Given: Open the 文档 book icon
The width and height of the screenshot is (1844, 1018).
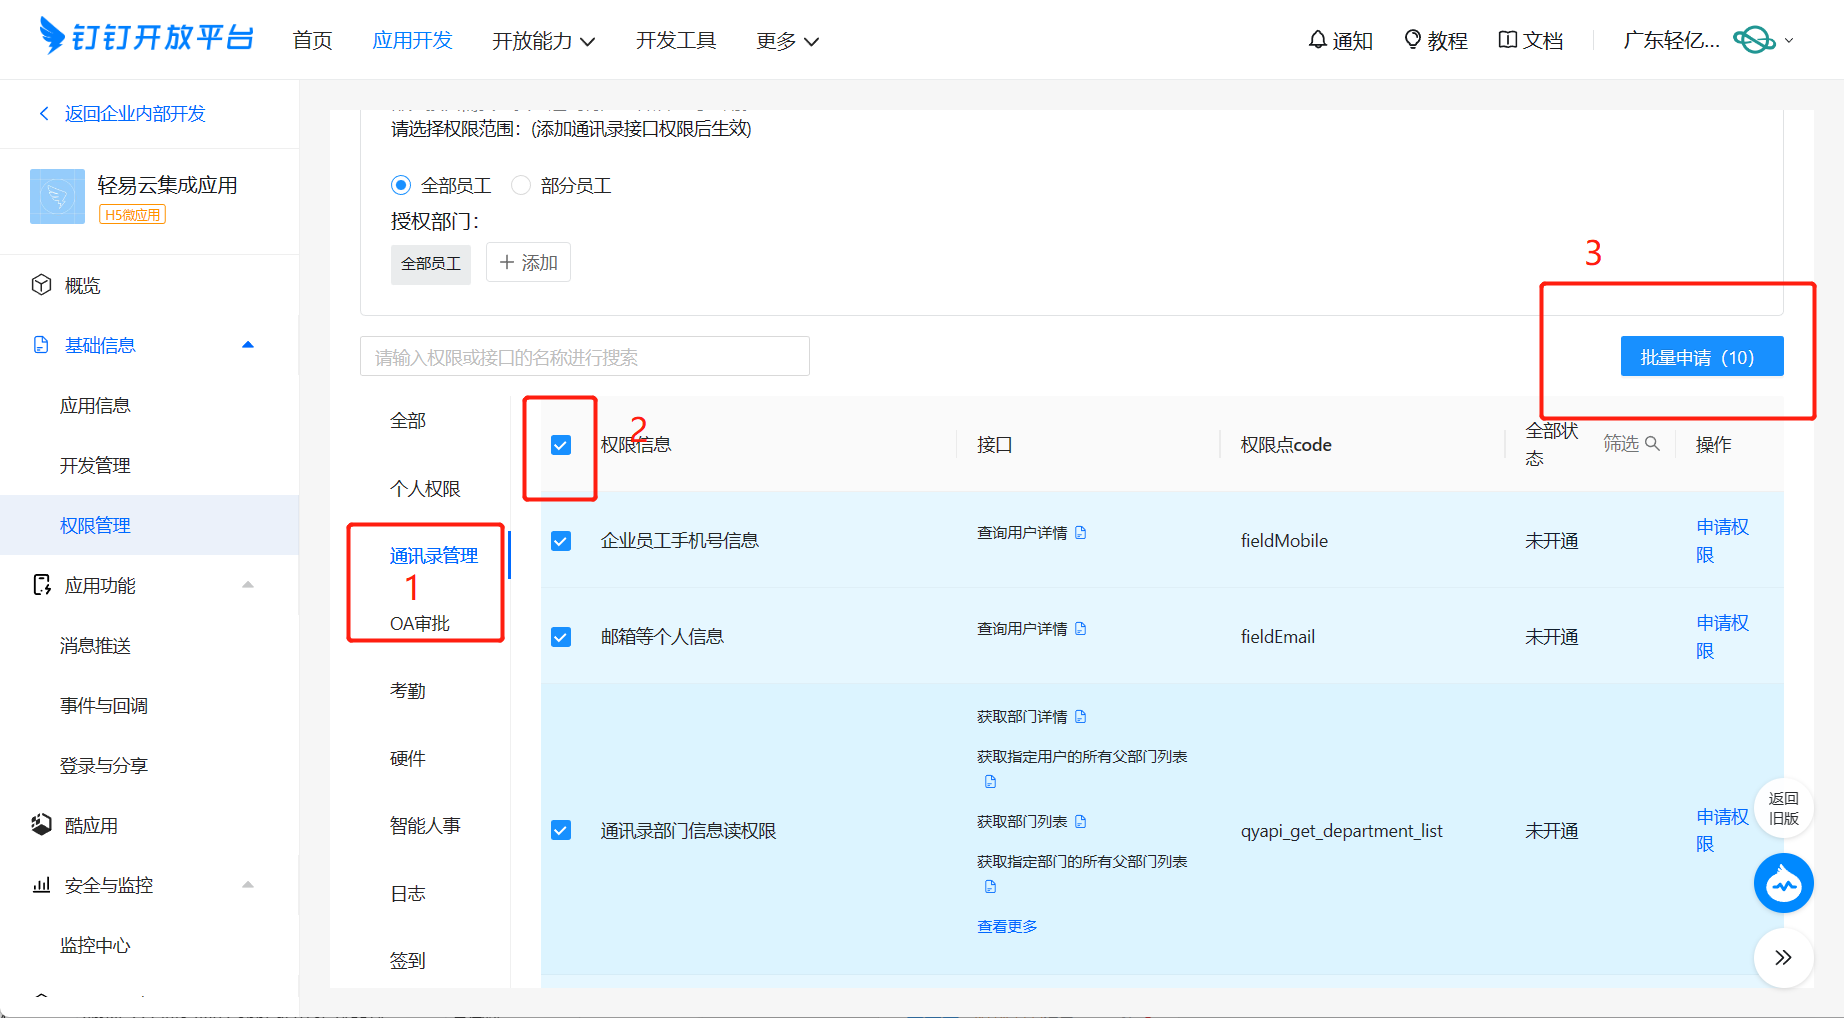Looking at the screenshot, I should (x=1508, y=40).
